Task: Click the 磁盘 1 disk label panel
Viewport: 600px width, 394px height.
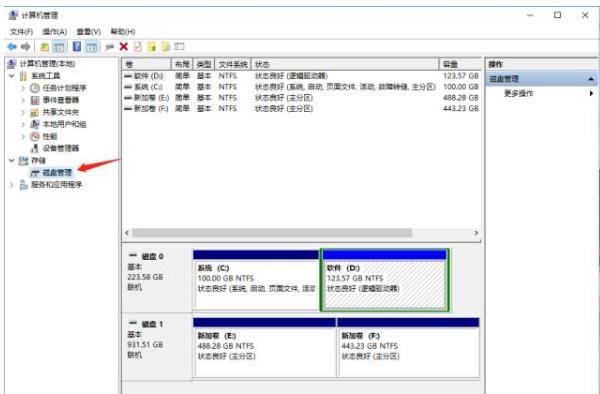Action: click(157, 347)
